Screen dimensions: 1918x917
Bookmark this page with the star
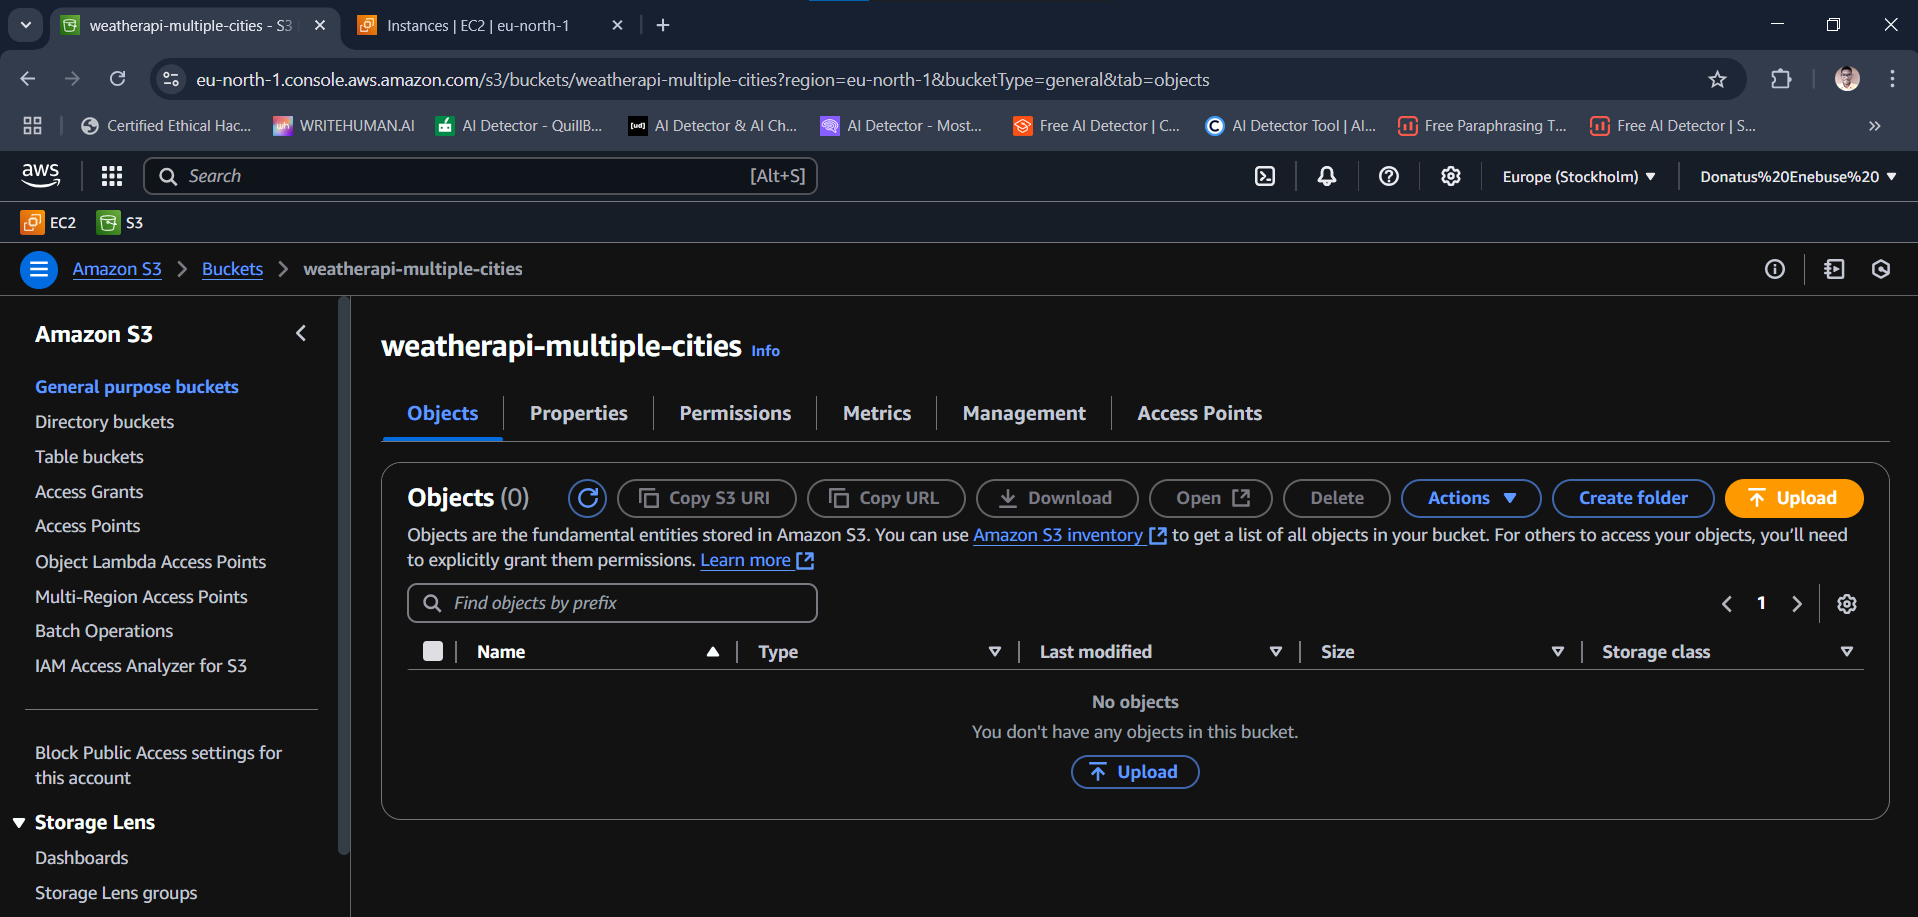[x=1717, y=79]
